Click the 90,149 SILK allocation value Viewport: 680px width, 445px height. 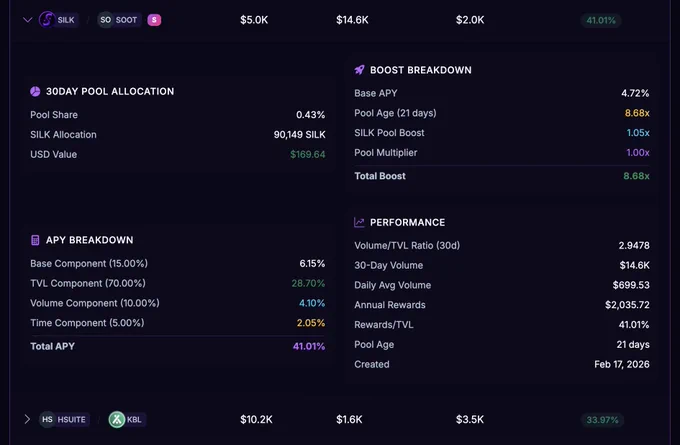click(x=299, y=135)
